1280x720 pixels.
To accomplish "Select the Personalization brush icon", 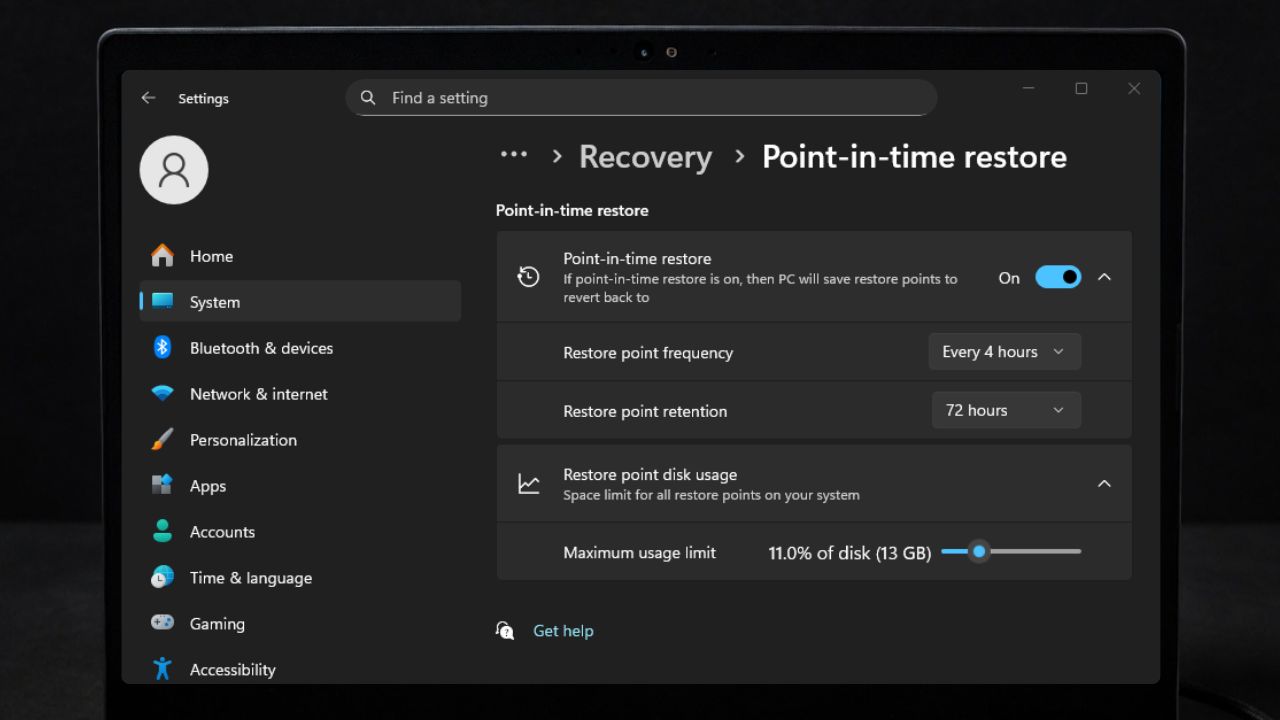I will click(x=162, y=439).
